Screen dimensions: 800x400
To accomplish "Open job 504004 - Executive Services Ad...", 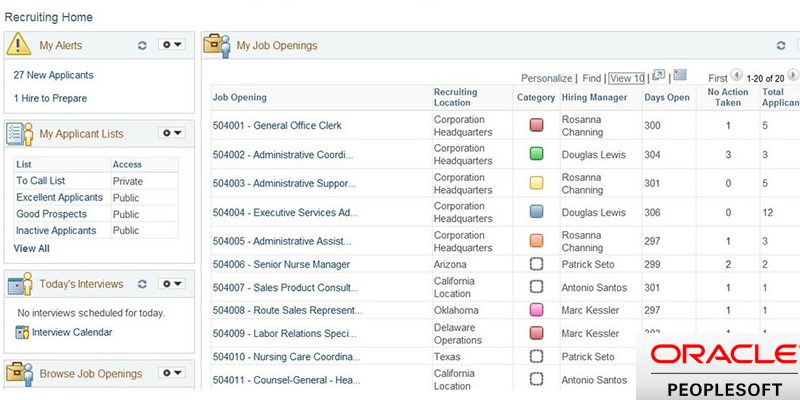I will (285, 212).
